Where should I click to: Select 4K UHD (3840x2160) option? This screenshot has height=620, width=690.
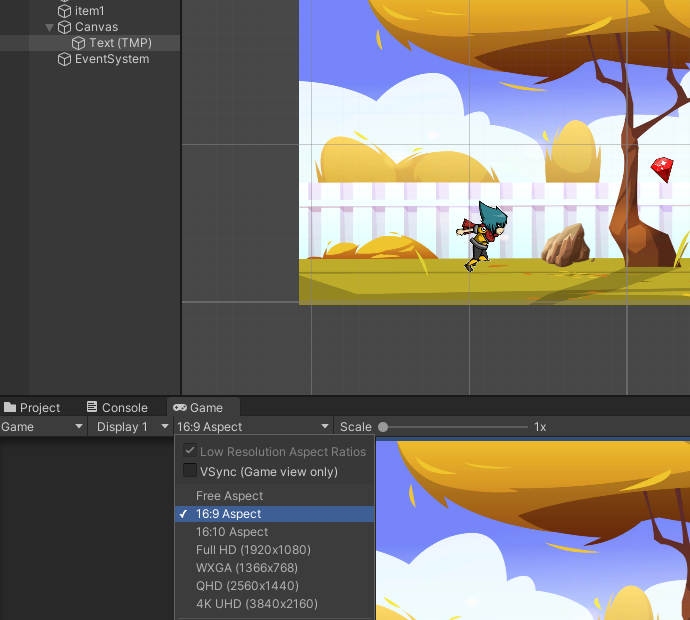coord(258,604)
